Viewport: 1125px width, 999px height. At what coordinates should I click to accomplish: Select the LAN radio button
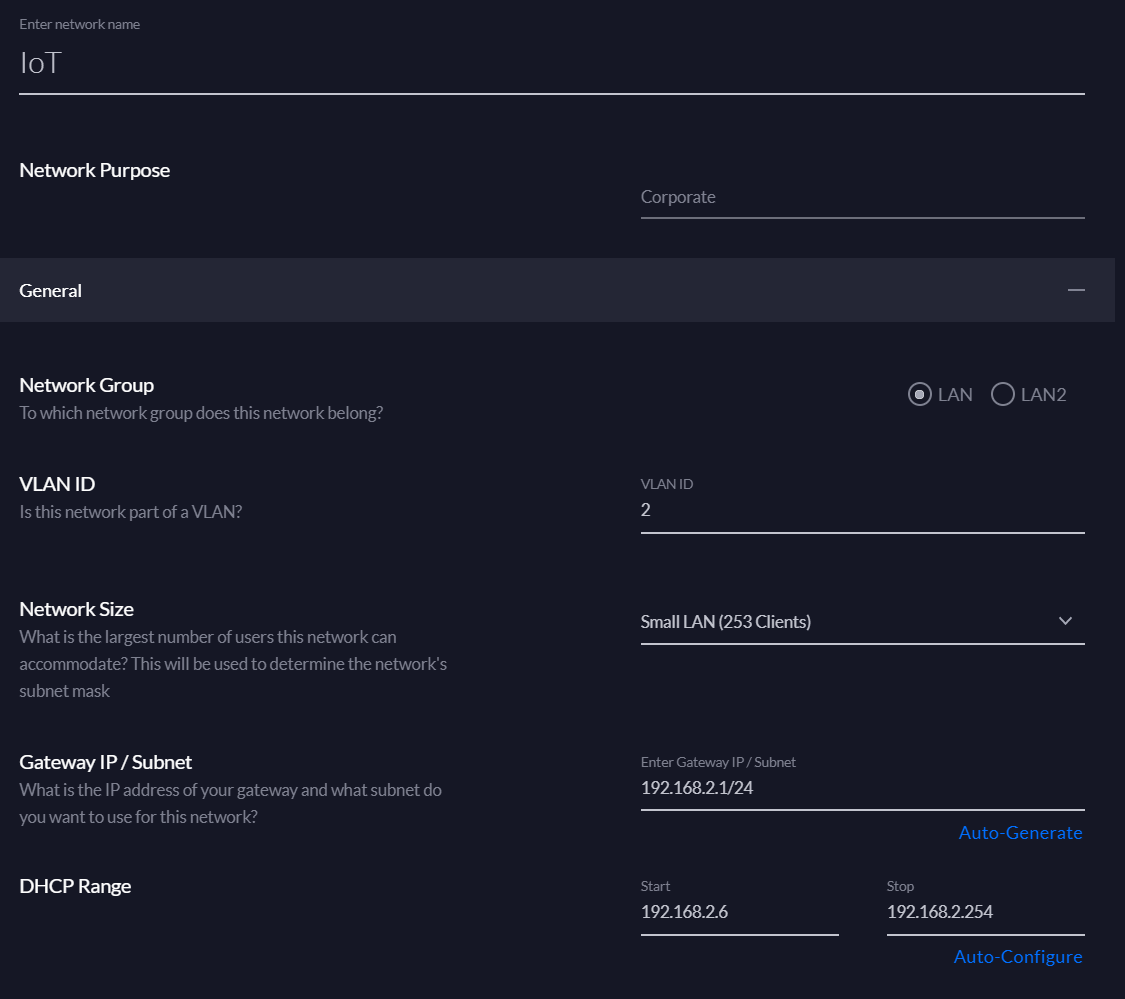[919, 395]
